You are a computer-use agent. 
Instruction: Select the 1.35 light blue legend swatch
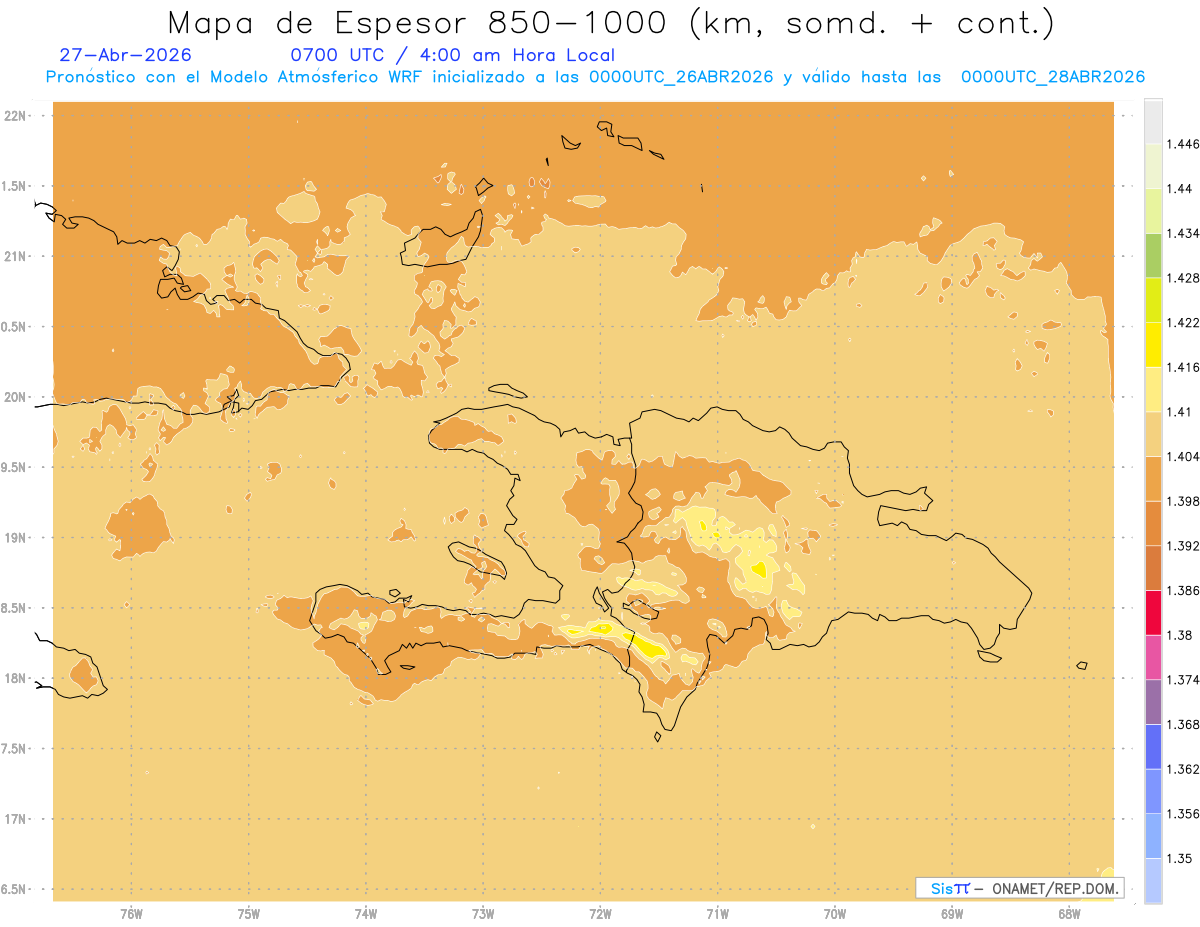coord(1153,836)
